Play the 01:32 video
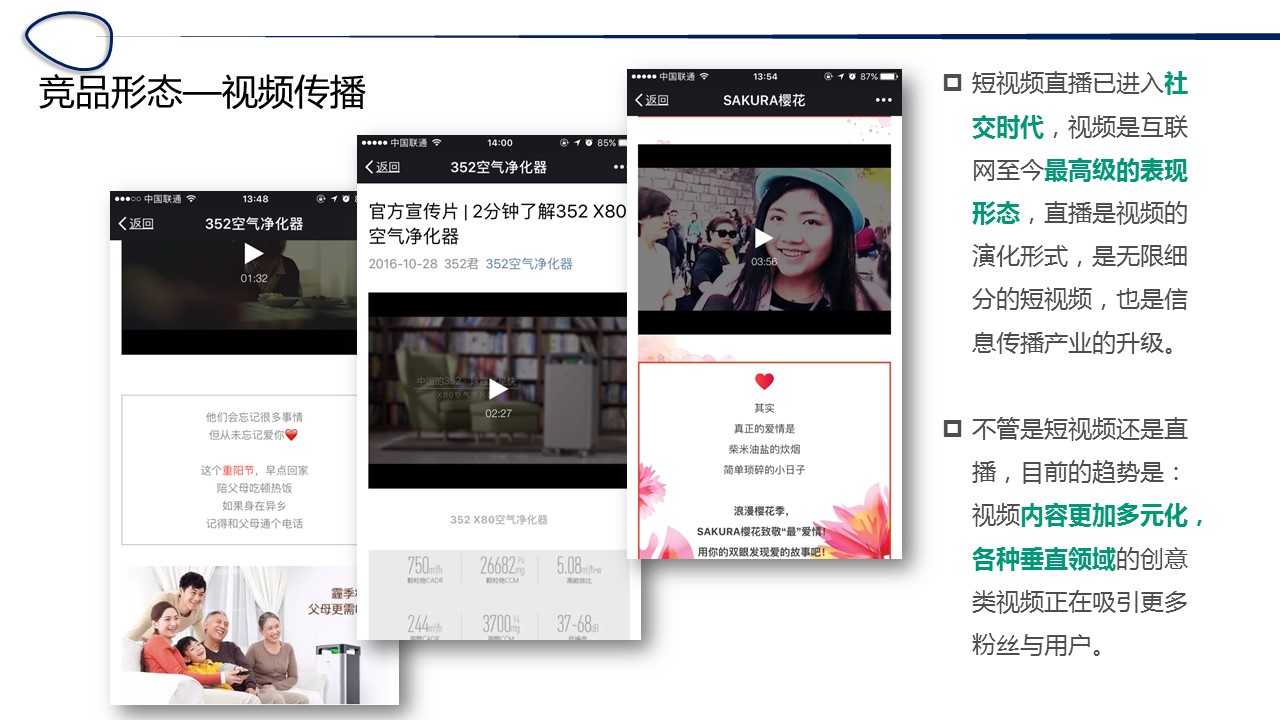The width and height of the screenshot is (1280, 720). tap(254, 254)
